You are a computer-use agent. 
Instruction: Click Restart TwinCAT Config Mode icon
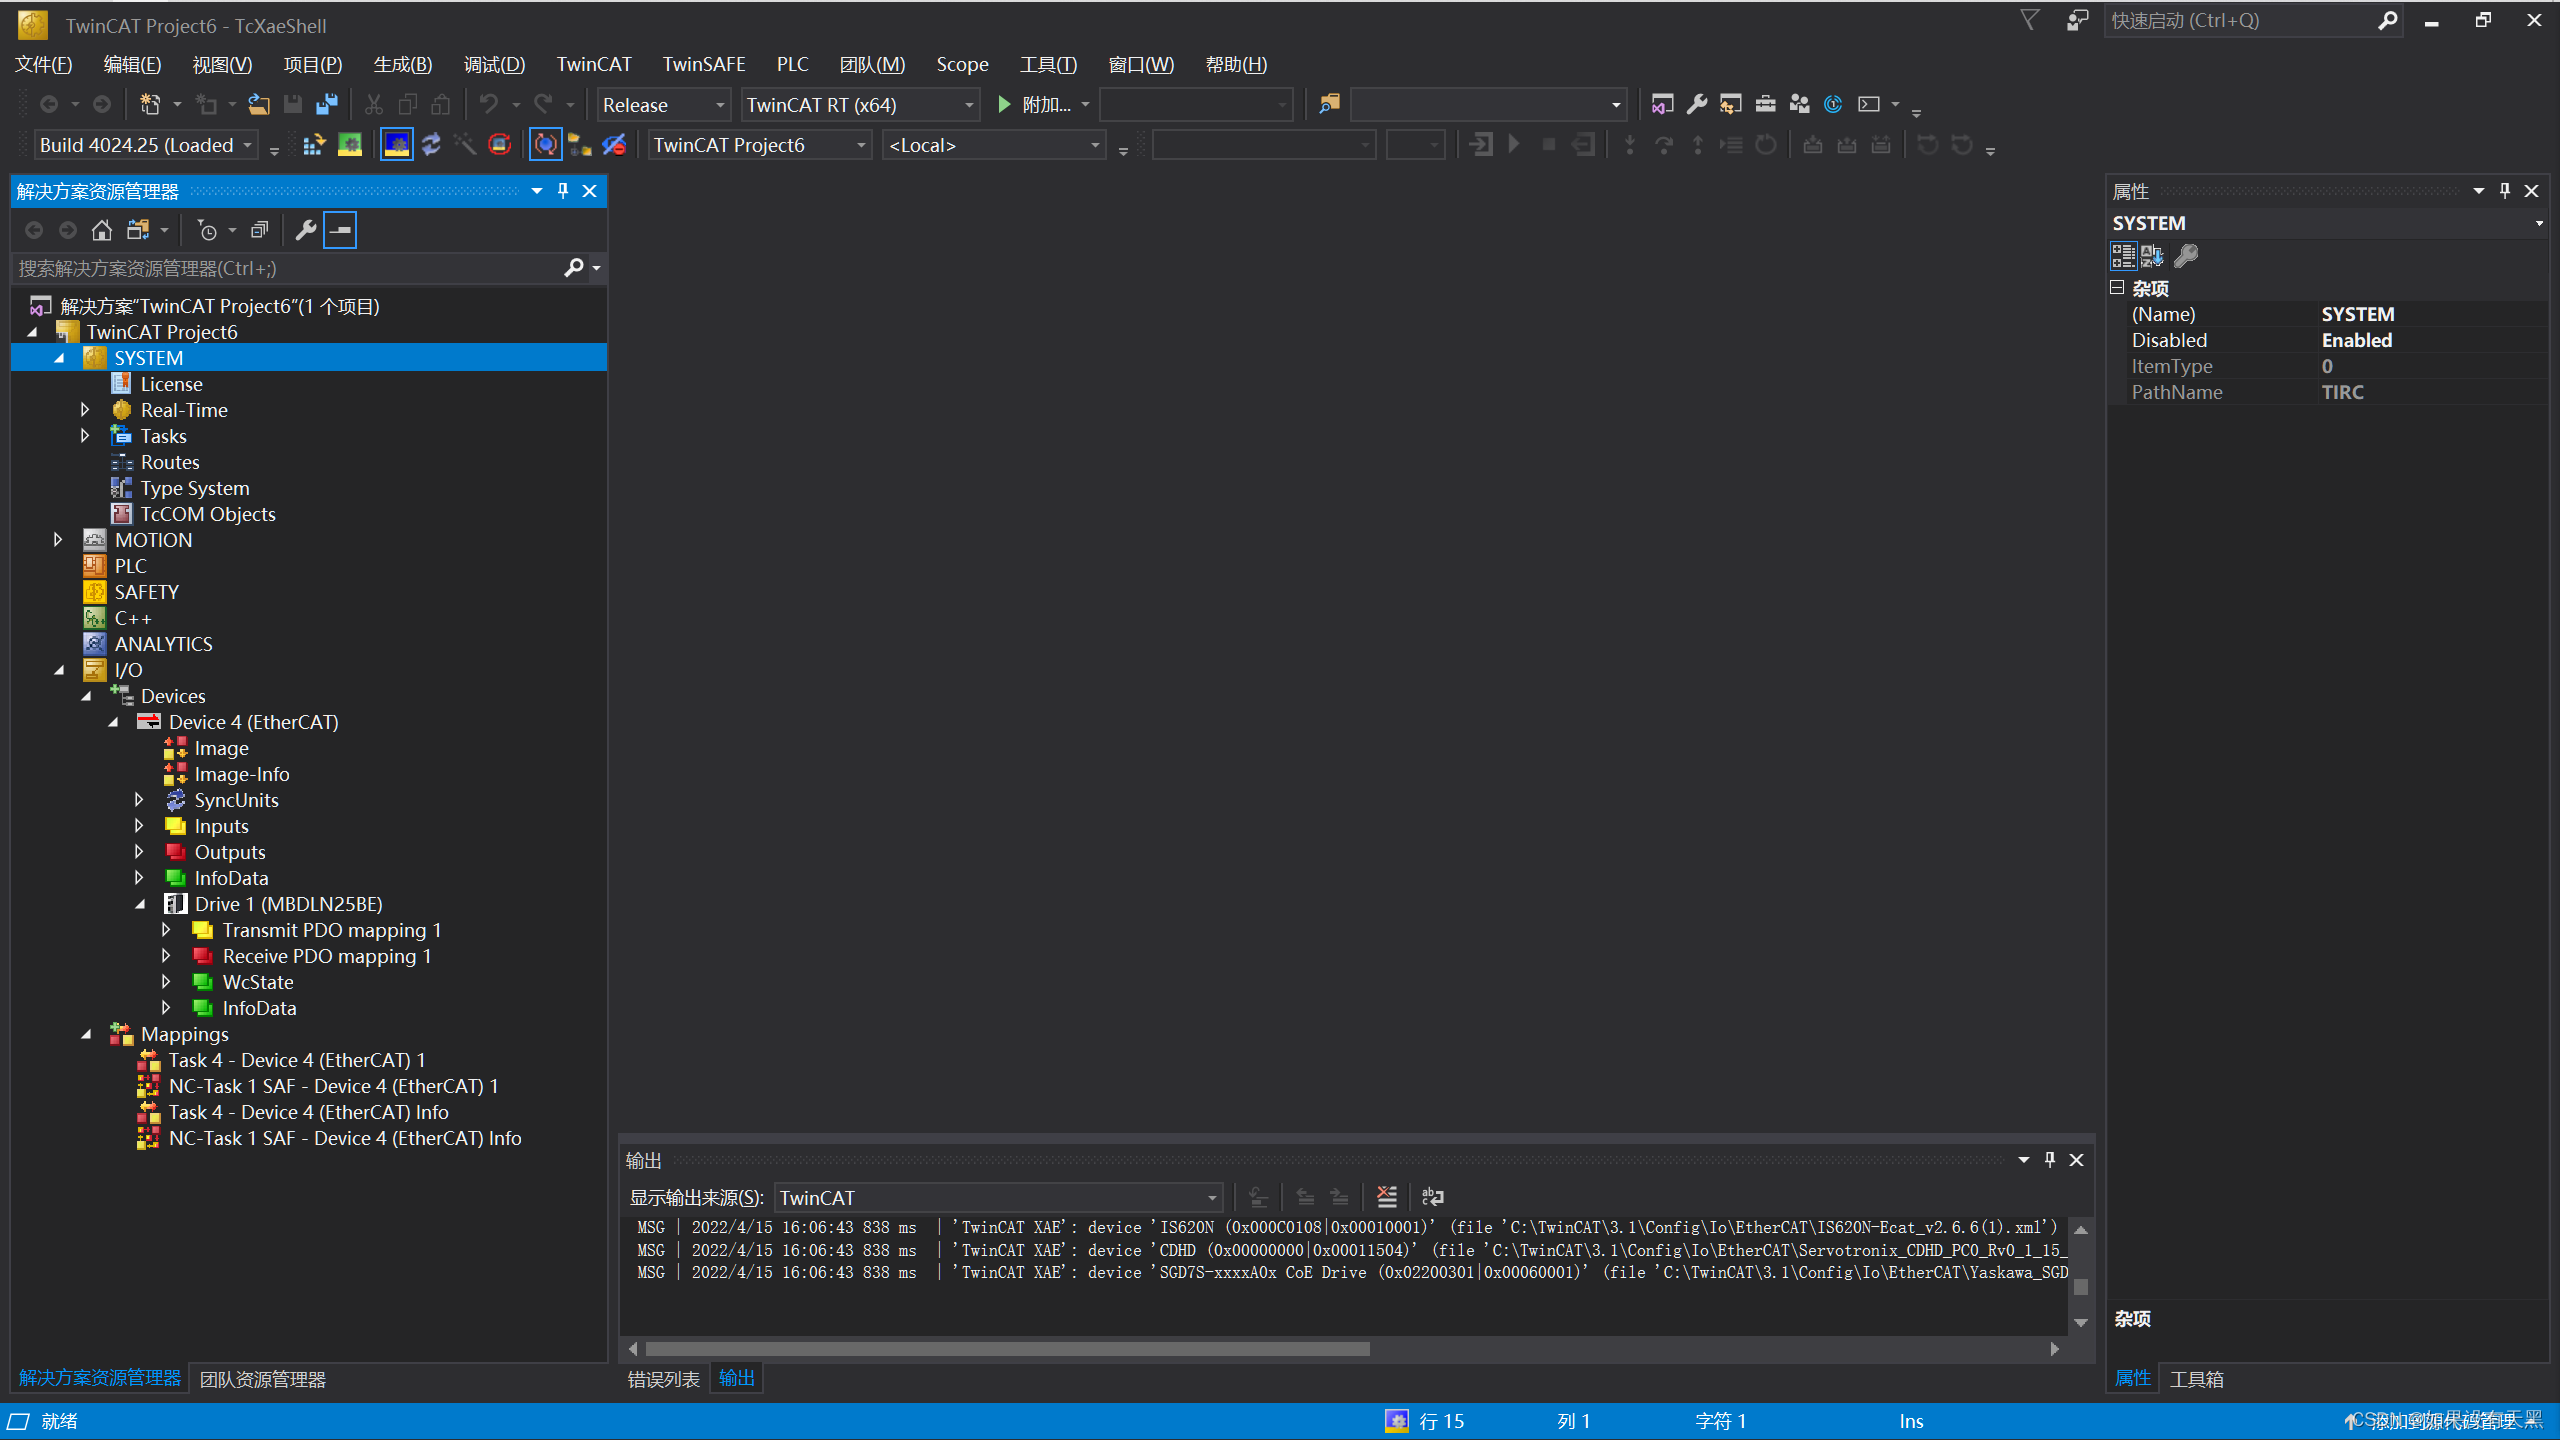pyautogui.click(x=397, y=145)
